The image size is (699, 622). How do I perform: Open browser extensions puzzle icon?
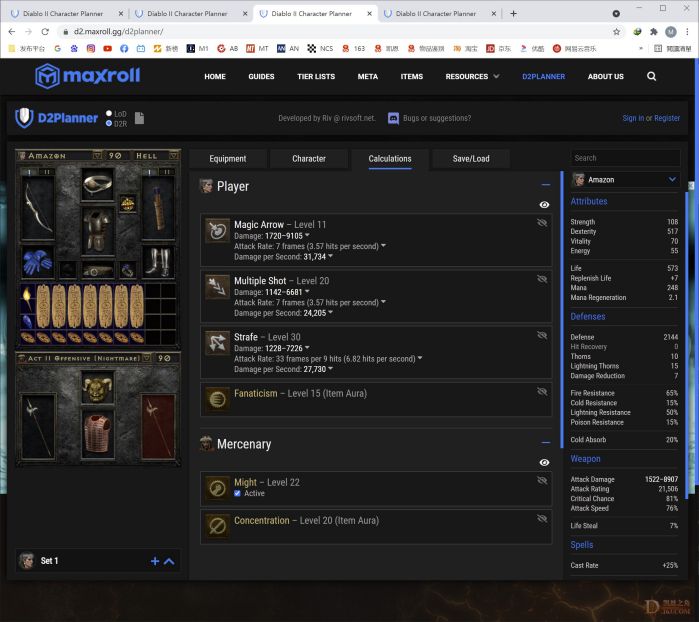(654, 32)
